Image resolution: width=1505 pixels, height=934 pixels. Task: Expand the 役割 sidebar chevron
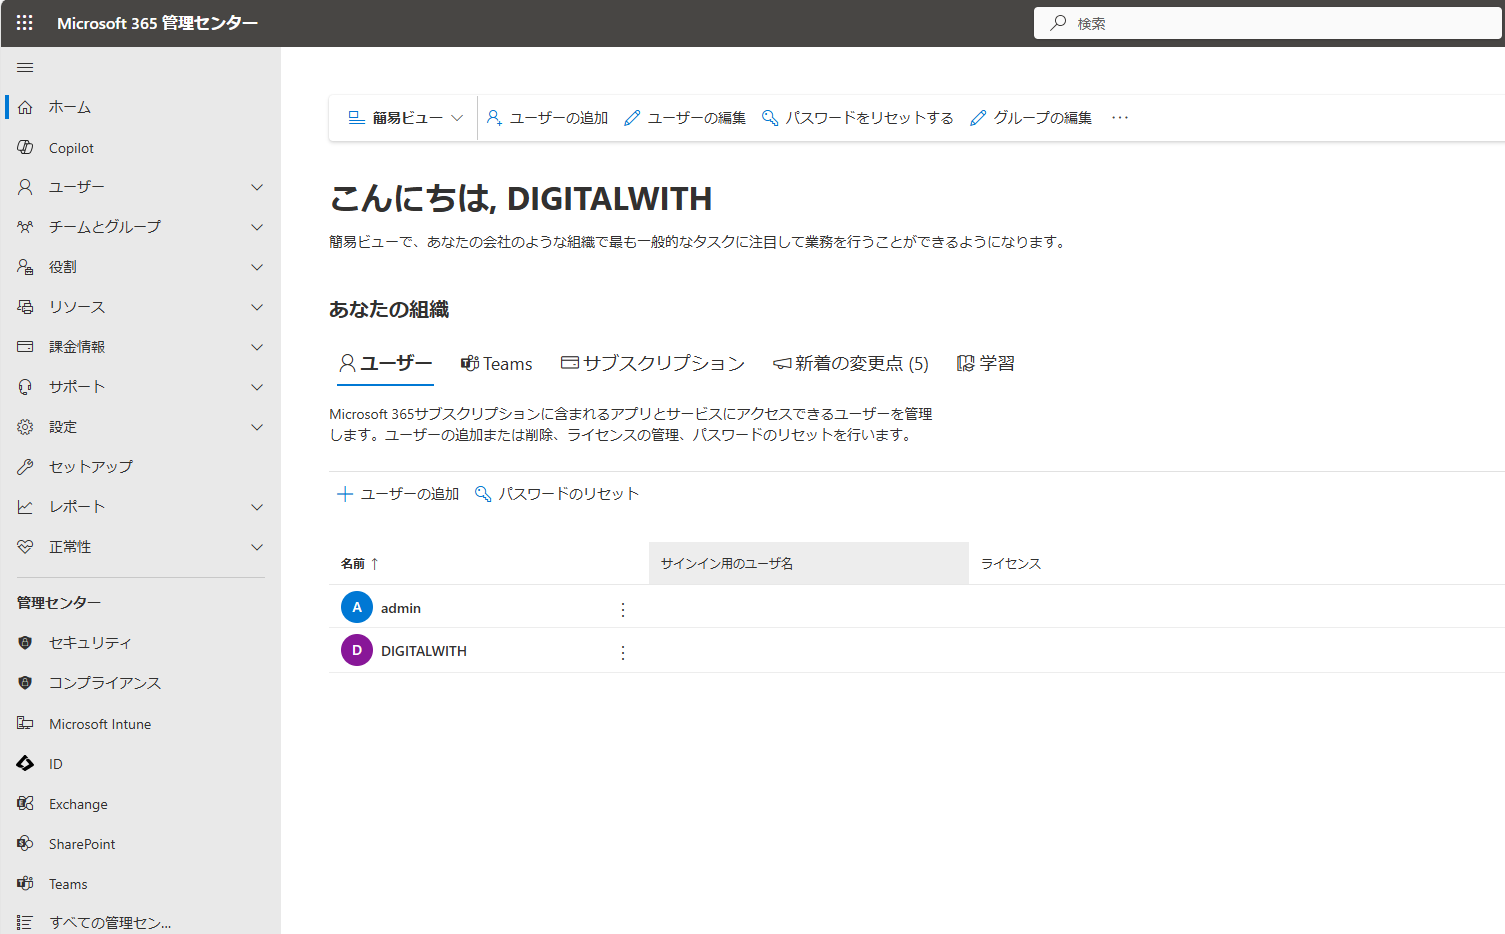257,267
